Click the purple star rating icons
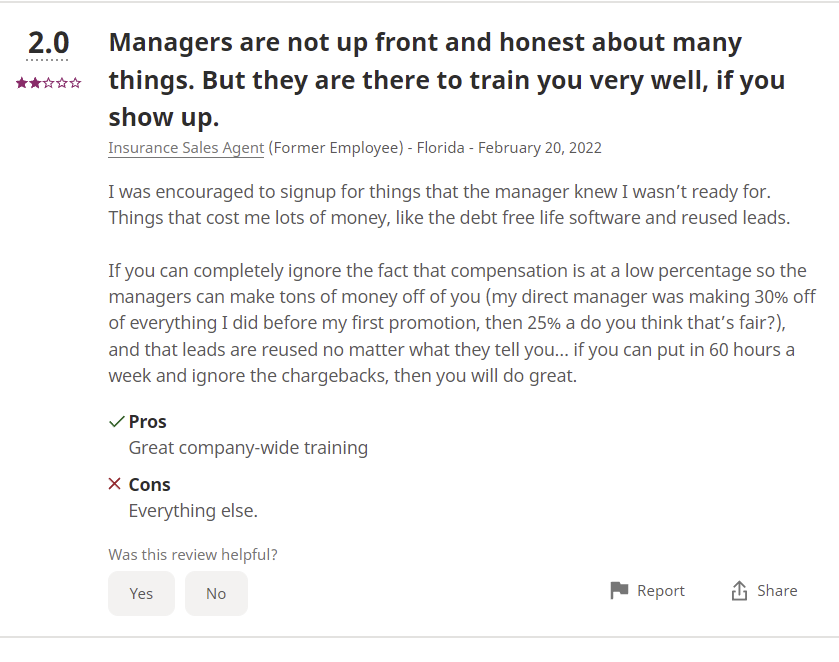The width and height of the screenshot is (839, 662). (48, 83)
